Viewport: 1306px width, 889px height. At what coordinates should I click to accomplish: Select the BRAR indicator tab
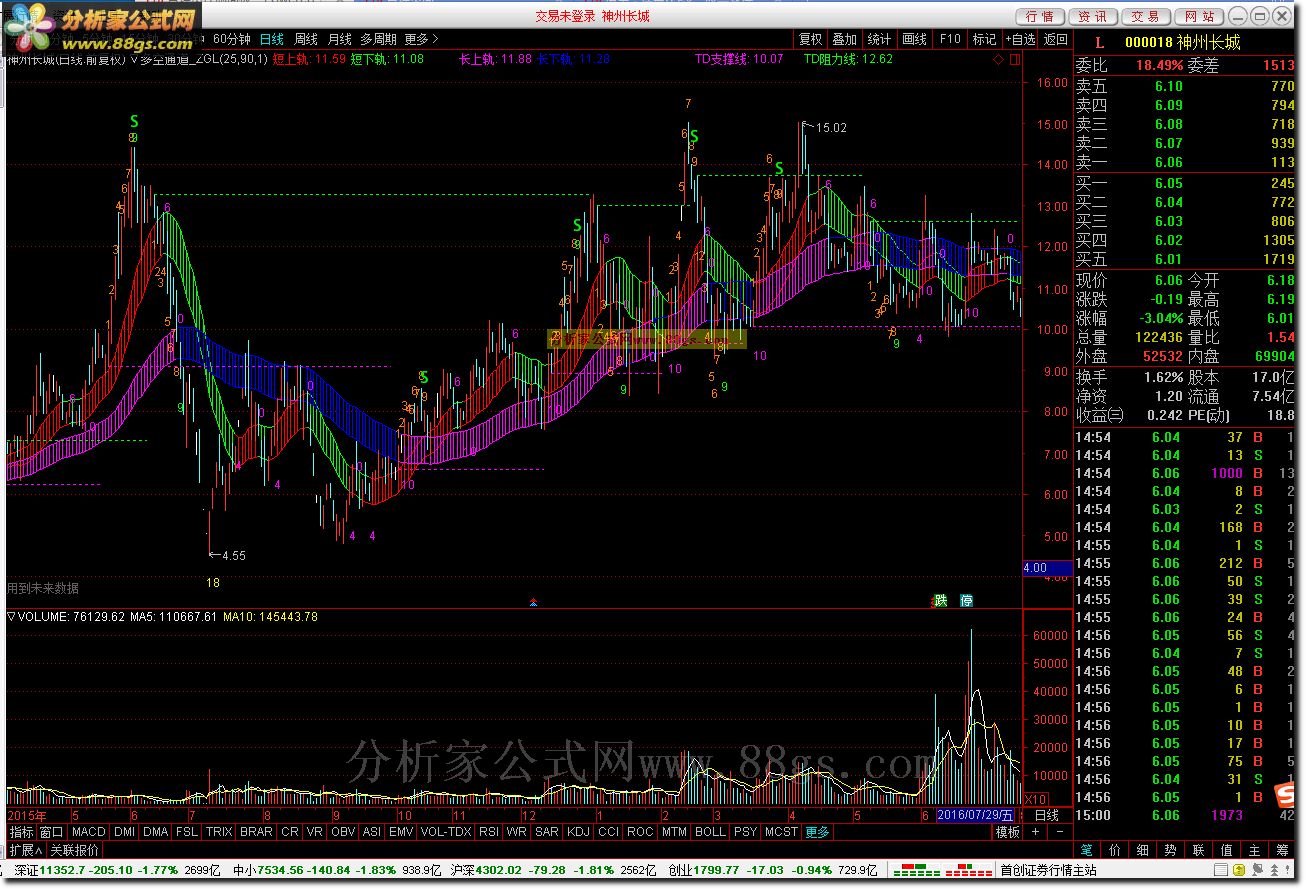pyautogui.click(x=256, y=832)
